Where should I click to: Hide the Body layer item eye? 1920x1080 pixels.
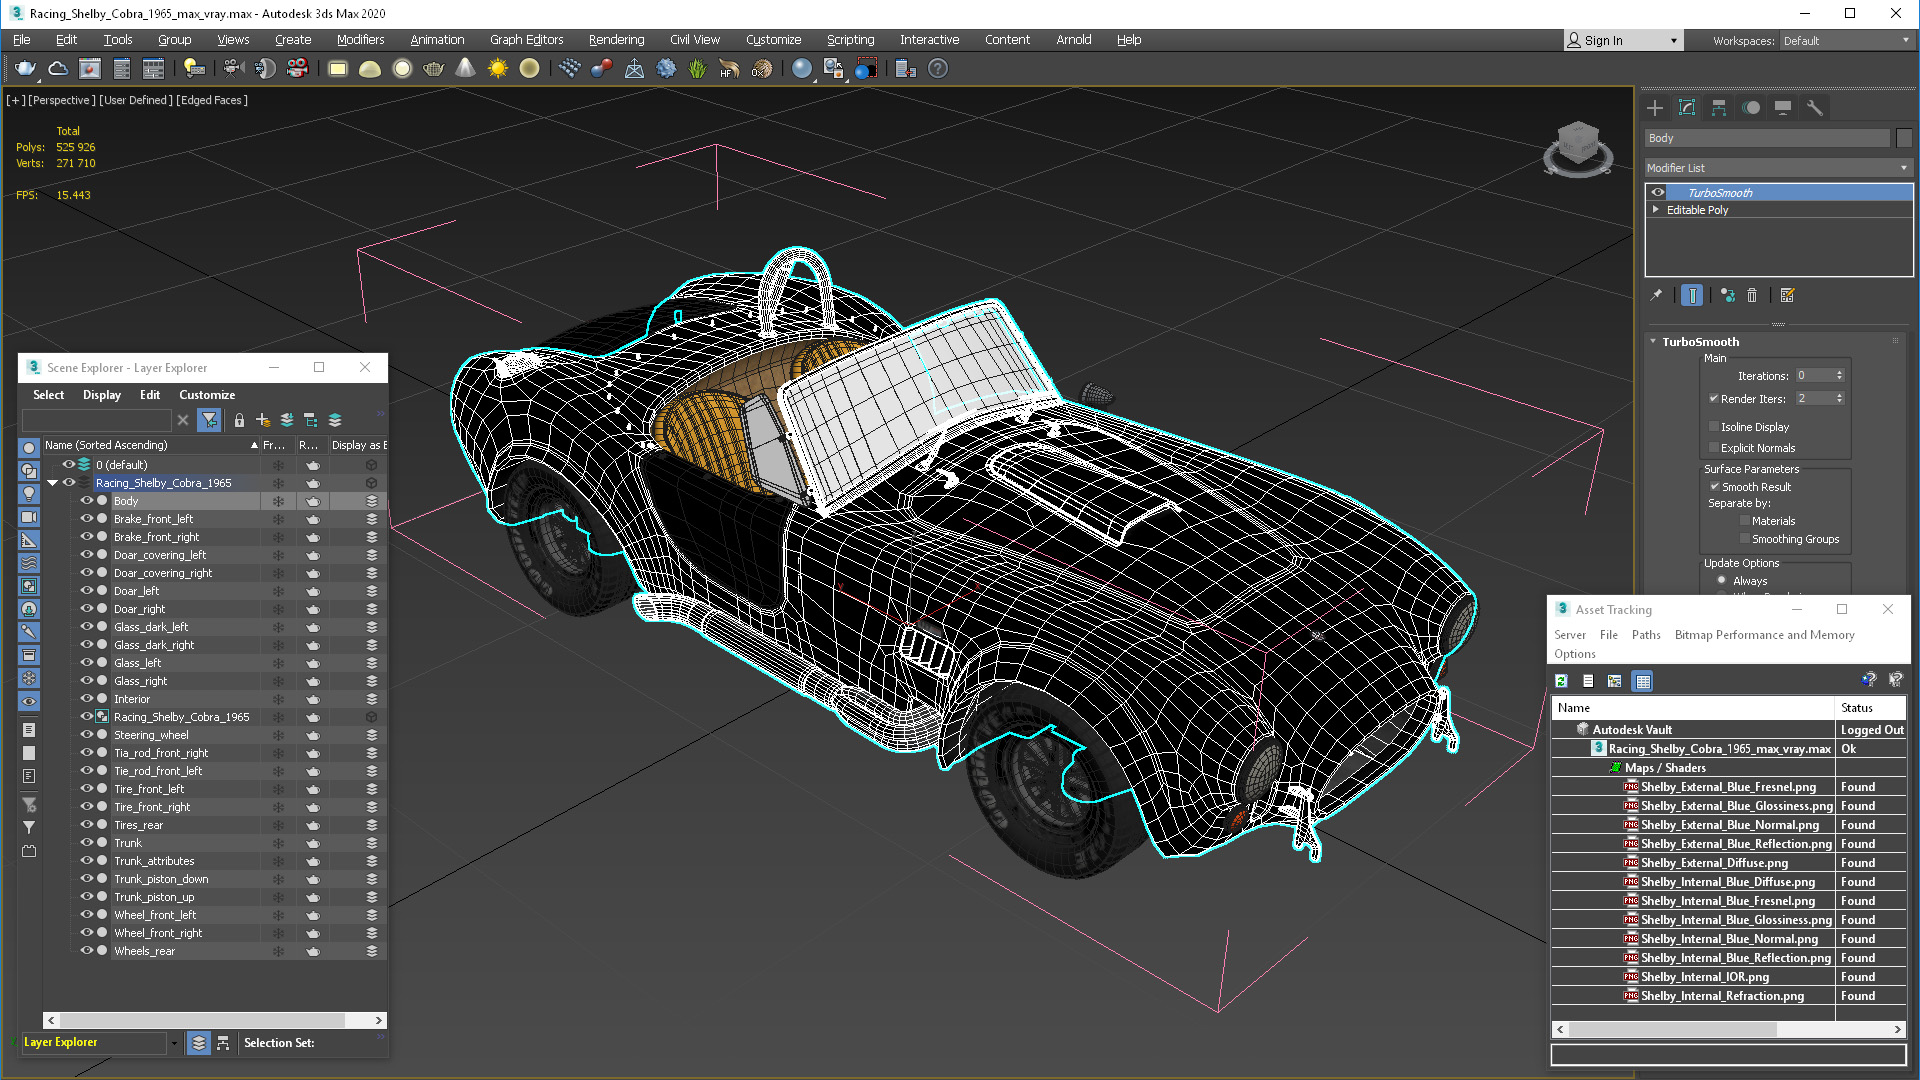coord(87,500)
